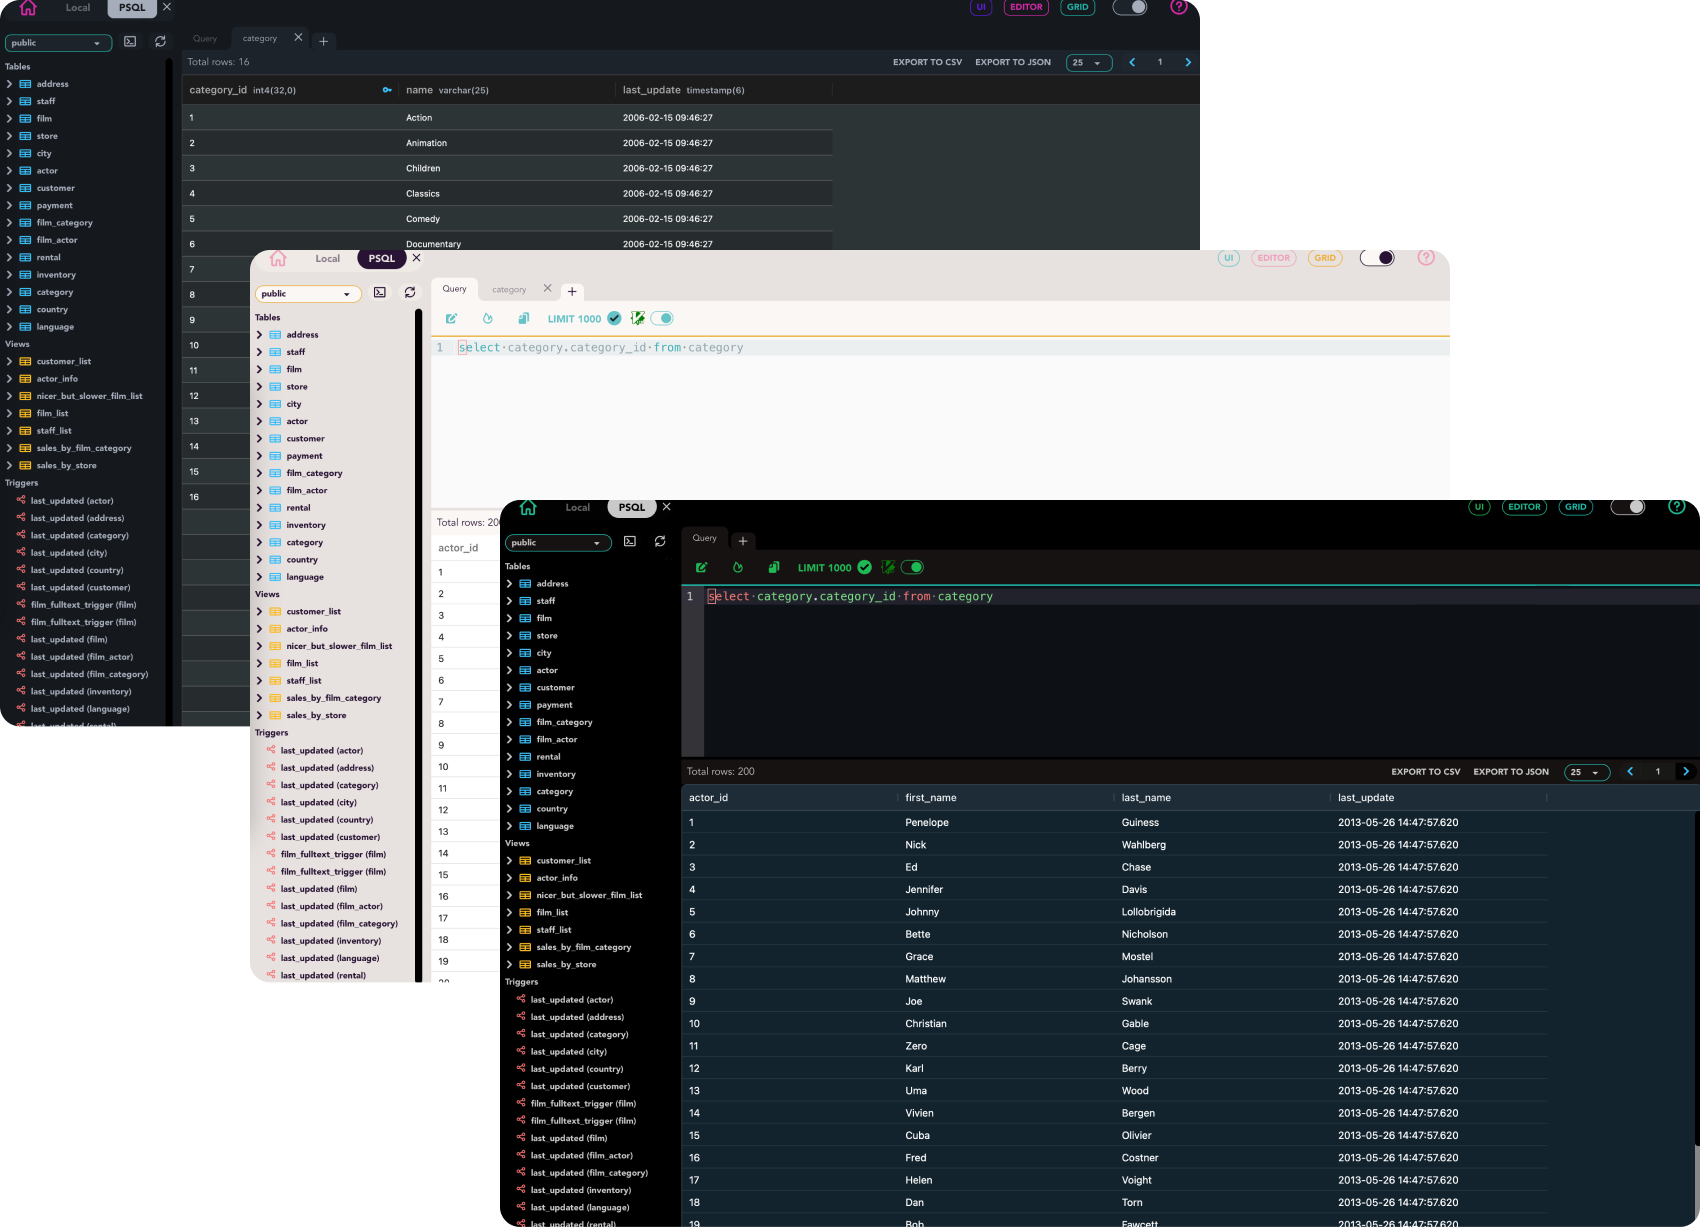
Task: Expand the customer table in the middle light window tree
Action: (259, 438)
